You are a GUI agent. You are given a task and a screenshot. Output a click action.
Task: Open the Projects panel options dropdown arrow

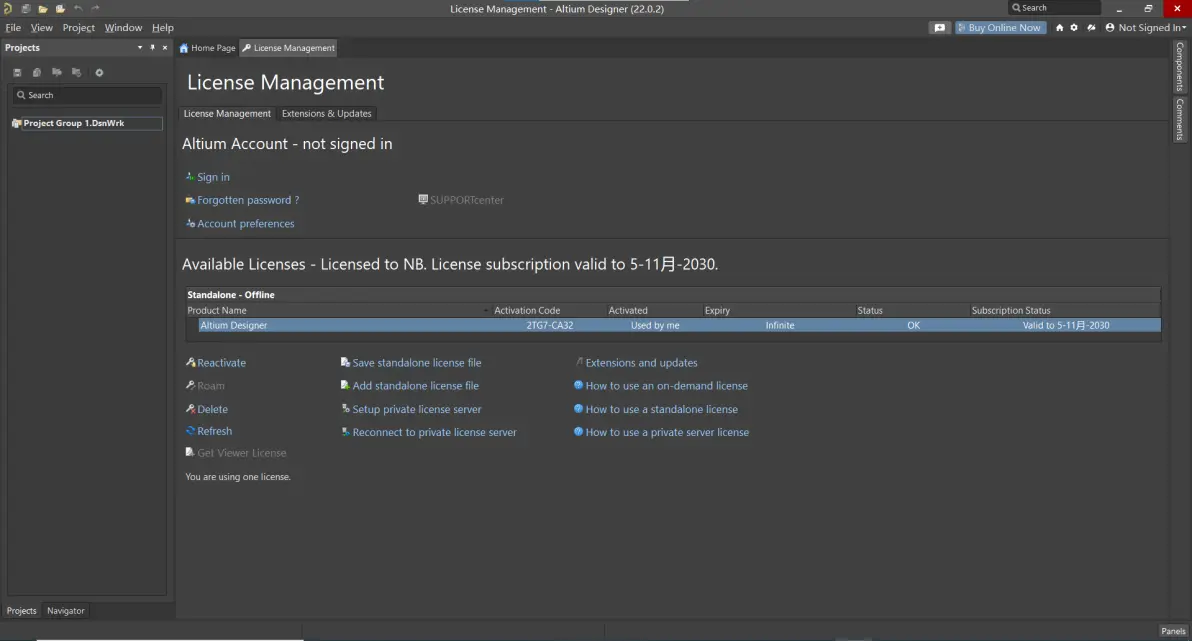139,47
